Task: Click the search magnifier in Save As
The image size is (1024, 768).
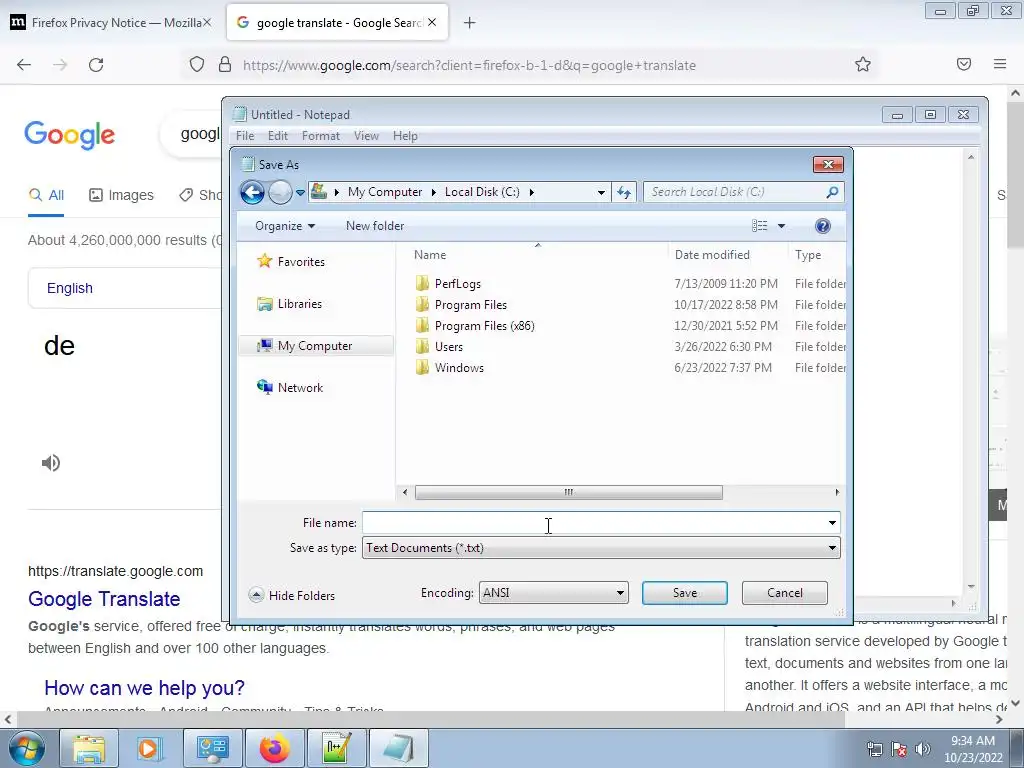Action: coord(832,192)
